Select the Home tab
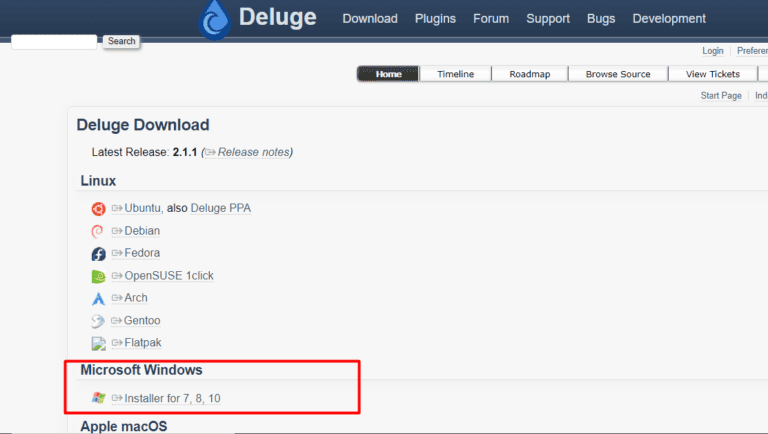 tap(388, 74)
